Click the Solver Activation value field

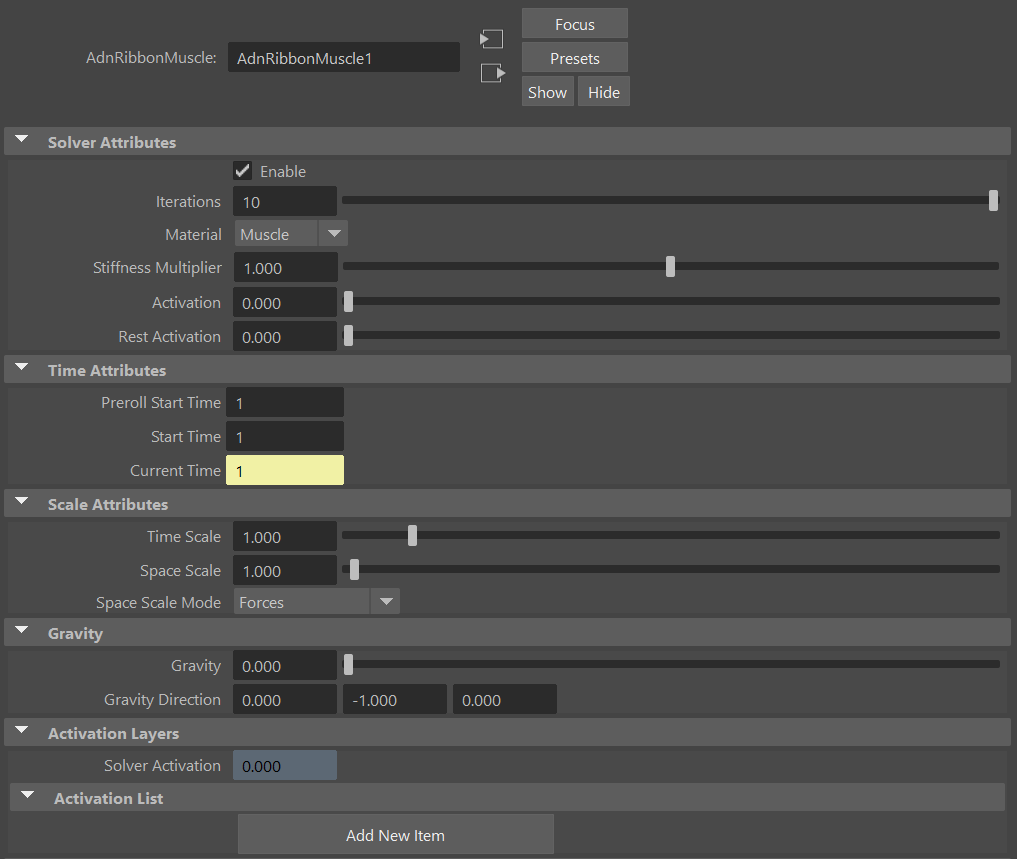point(284,765)
